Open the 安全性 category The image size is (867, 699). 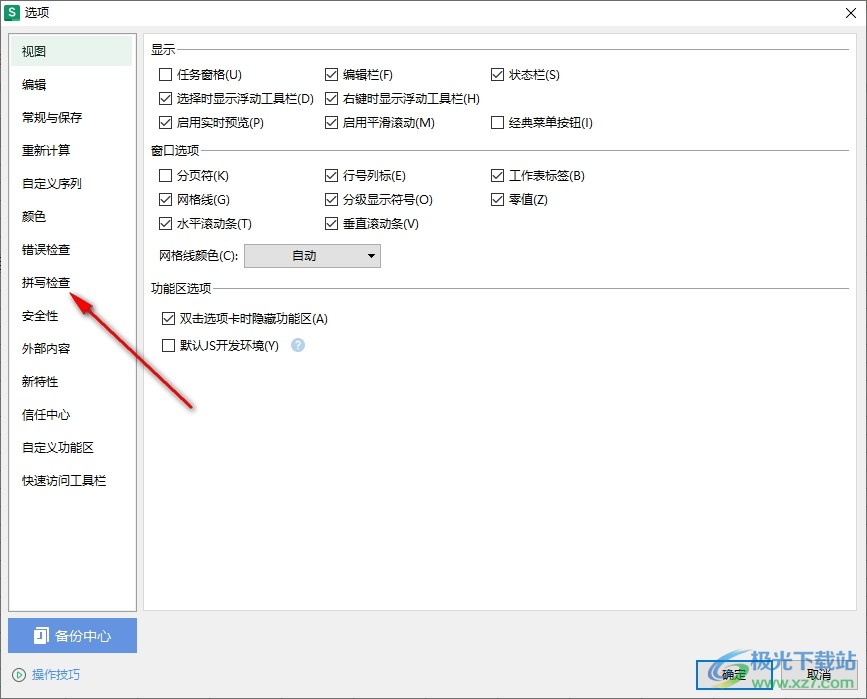click(x=71, y=316)
